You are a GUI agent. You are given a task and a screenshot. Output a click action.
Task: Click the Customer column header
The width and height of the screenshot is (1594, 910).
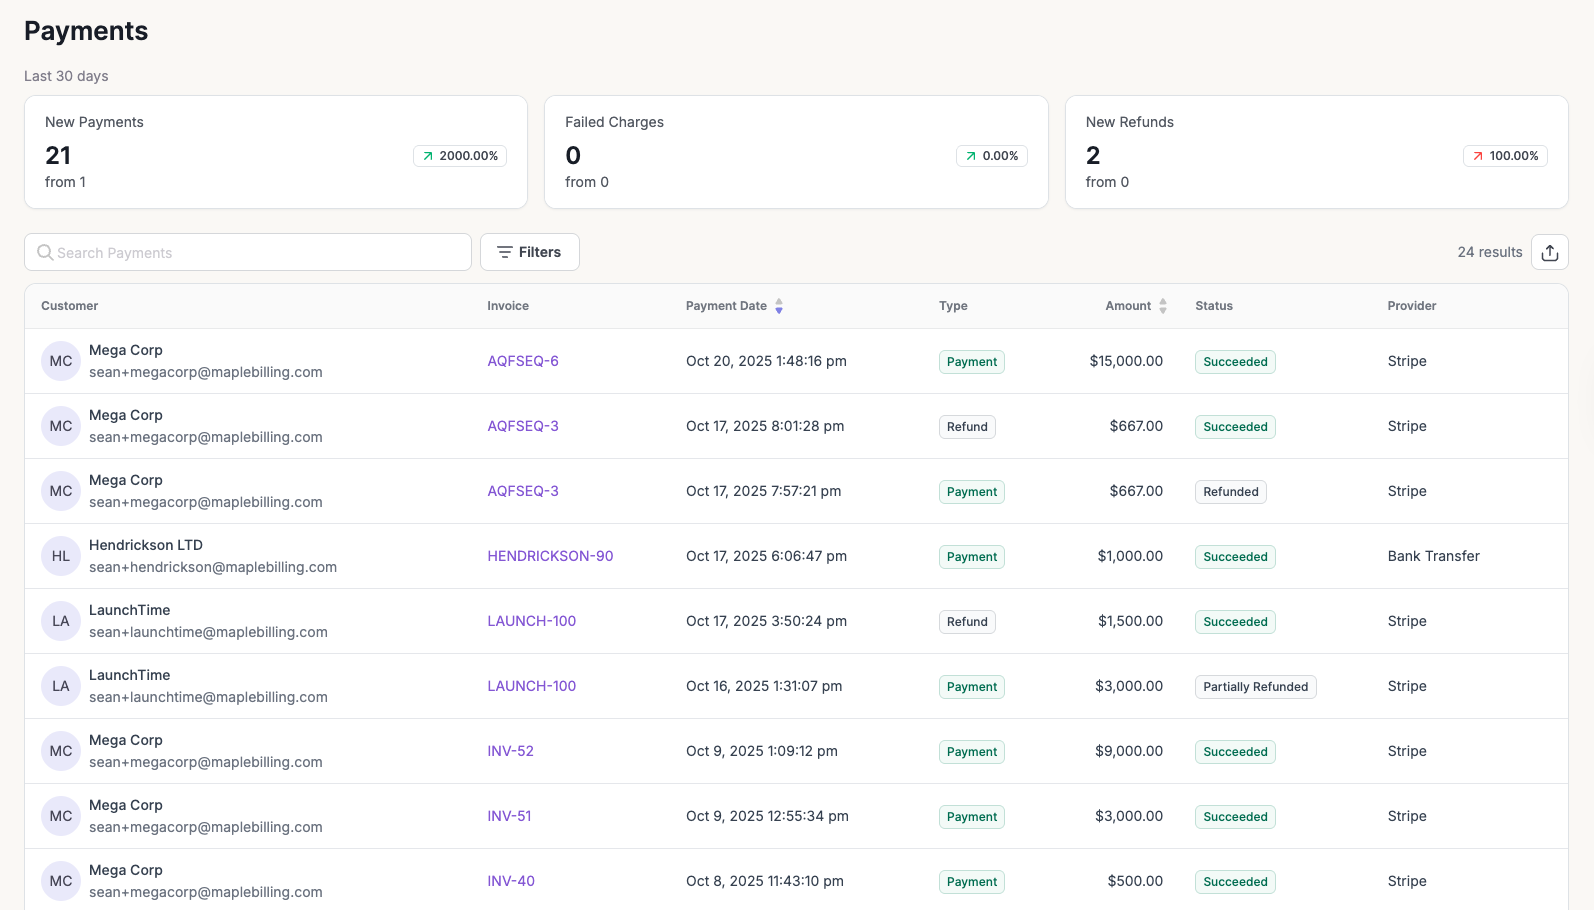(70, 306)
